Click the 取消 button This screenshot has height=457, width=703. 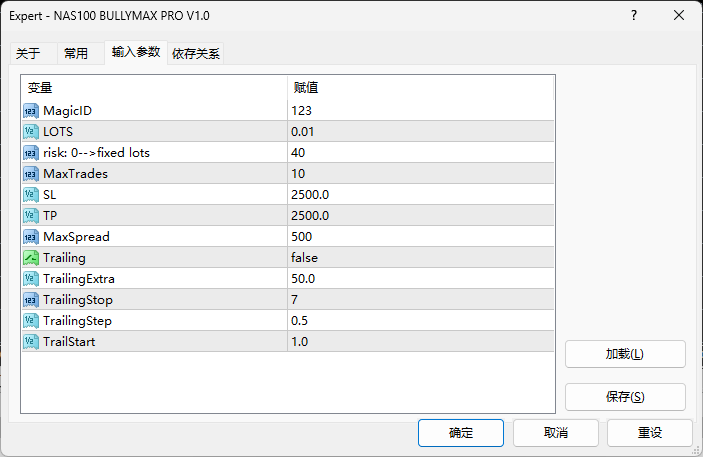pos(555,433)
